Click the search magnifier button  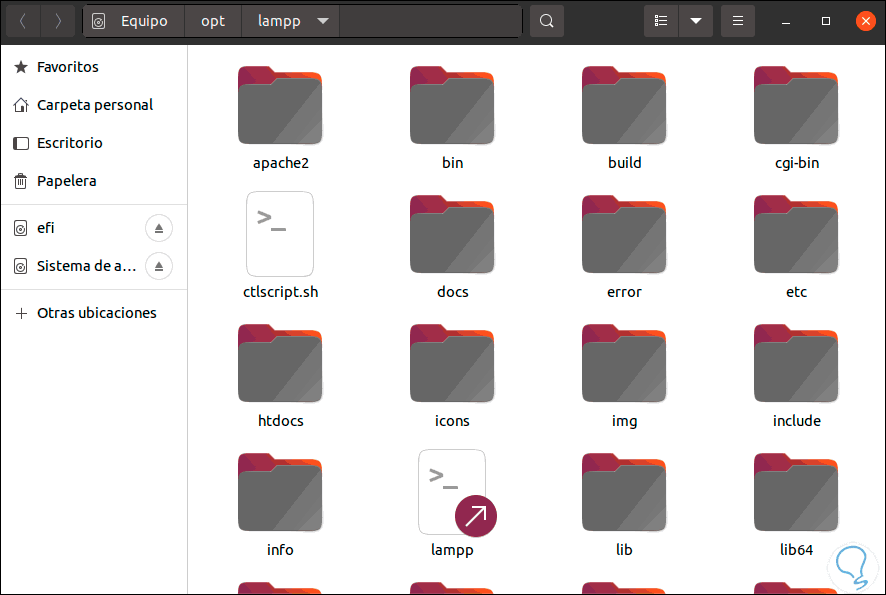tap(546, 21)
